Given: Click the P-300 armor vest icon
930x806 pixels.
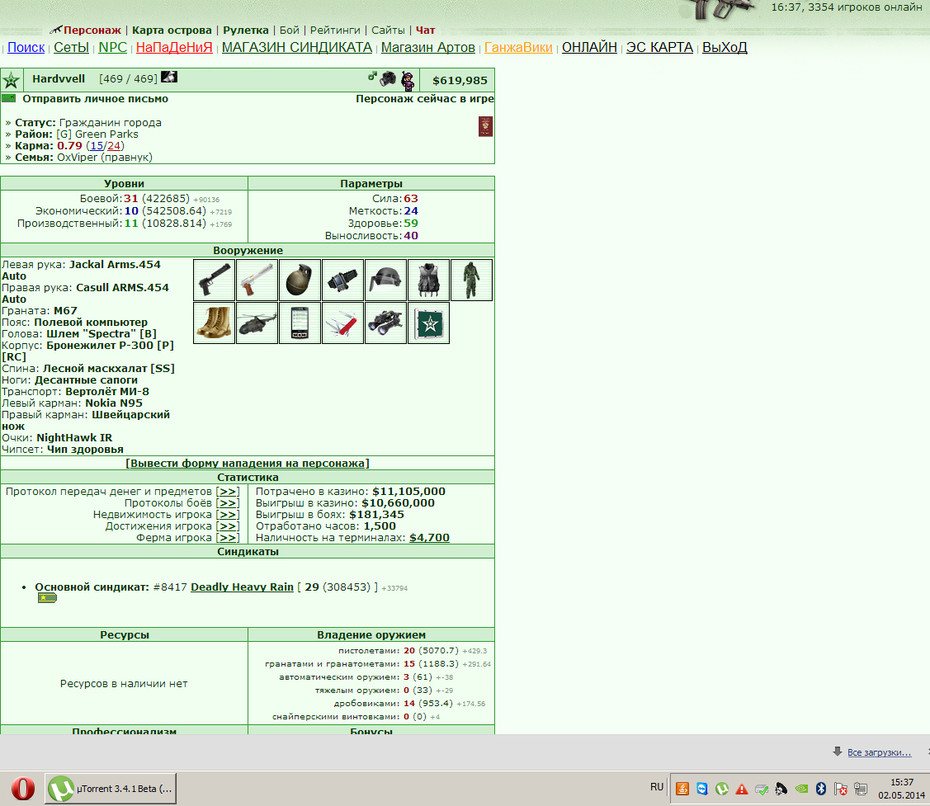Looking at the screenshot, I should (x=429, y=280).
